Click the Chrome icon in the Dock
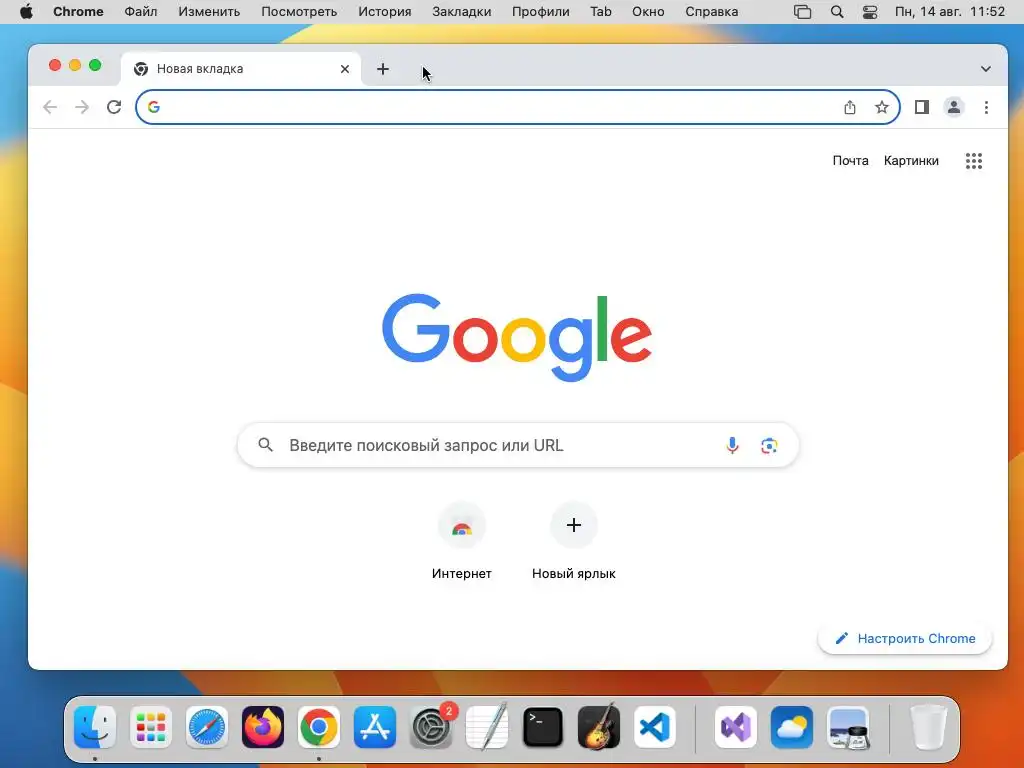Viewport: 1024px width, 768px height. tap(319, 727)
